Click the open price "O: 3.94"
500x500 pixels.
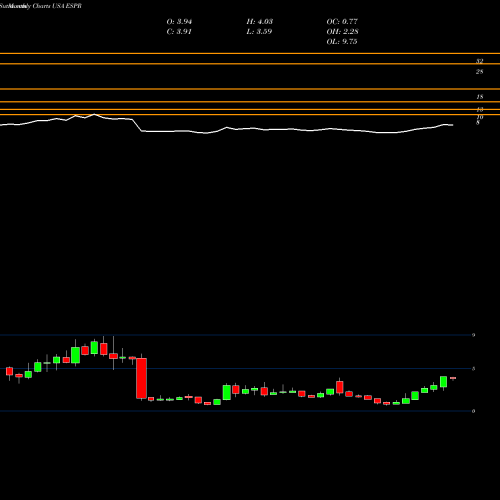point(179,22)
